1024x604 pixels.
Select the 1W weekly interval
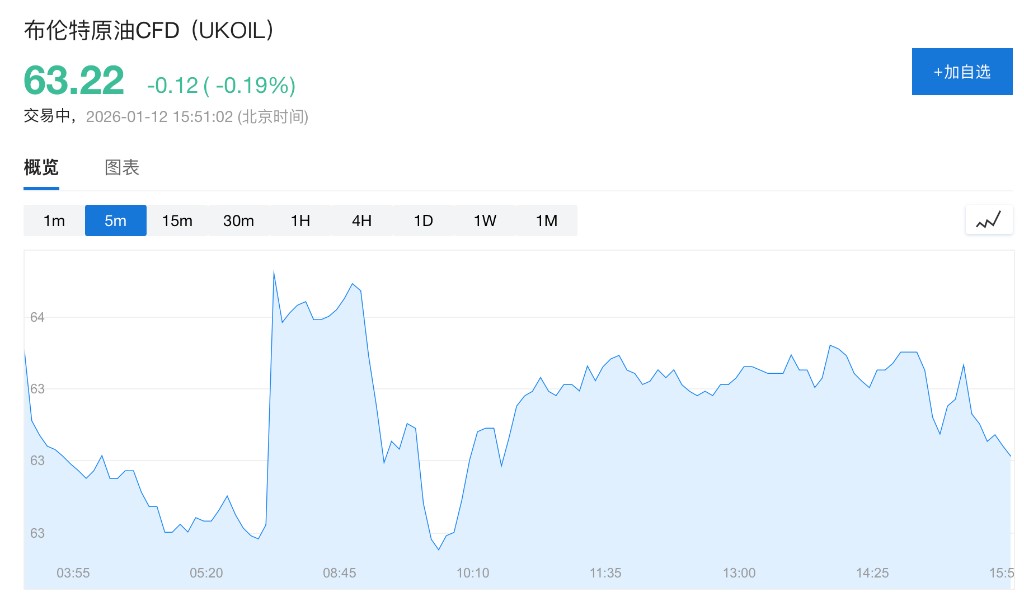pos(485,220)
